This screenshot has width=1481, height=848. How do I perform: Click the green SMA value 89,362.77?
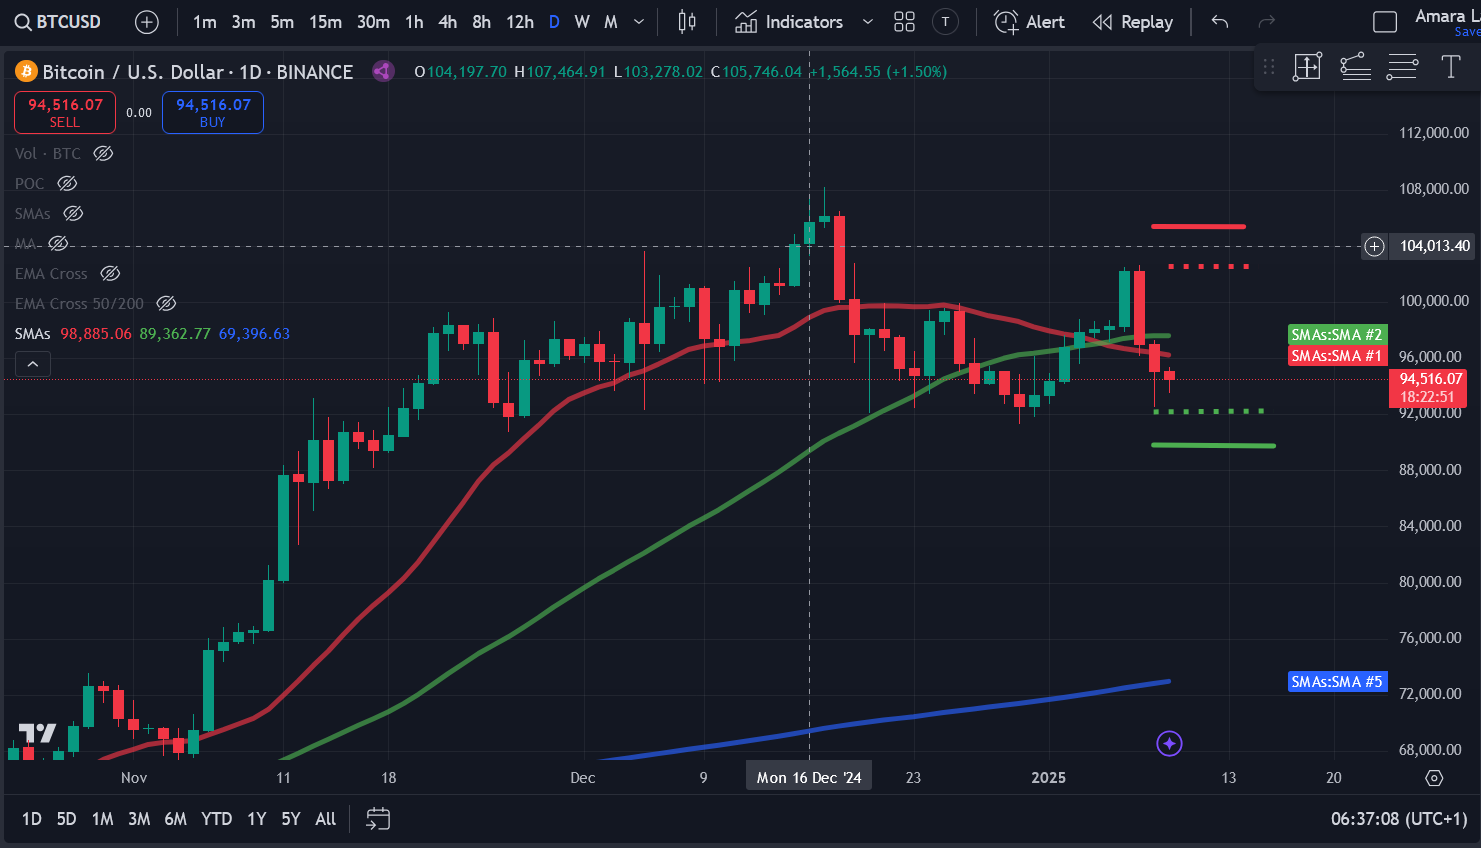pos(175,333)
